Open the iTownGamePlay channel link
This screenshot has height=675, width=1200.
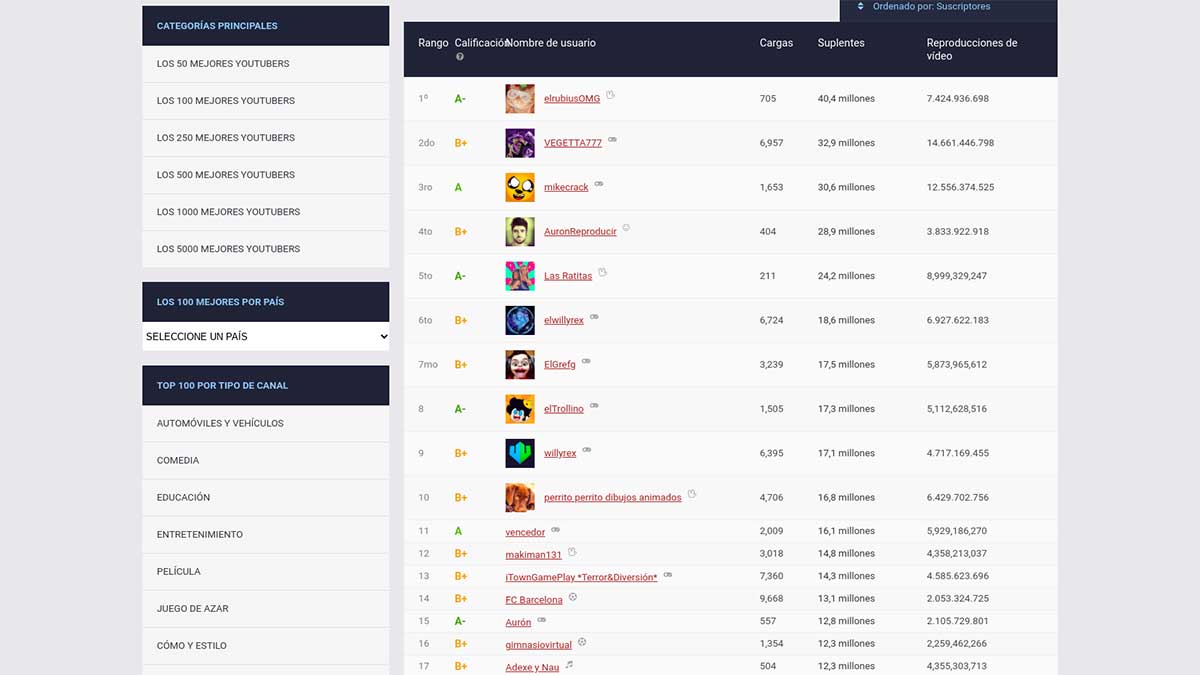point(581,577)
